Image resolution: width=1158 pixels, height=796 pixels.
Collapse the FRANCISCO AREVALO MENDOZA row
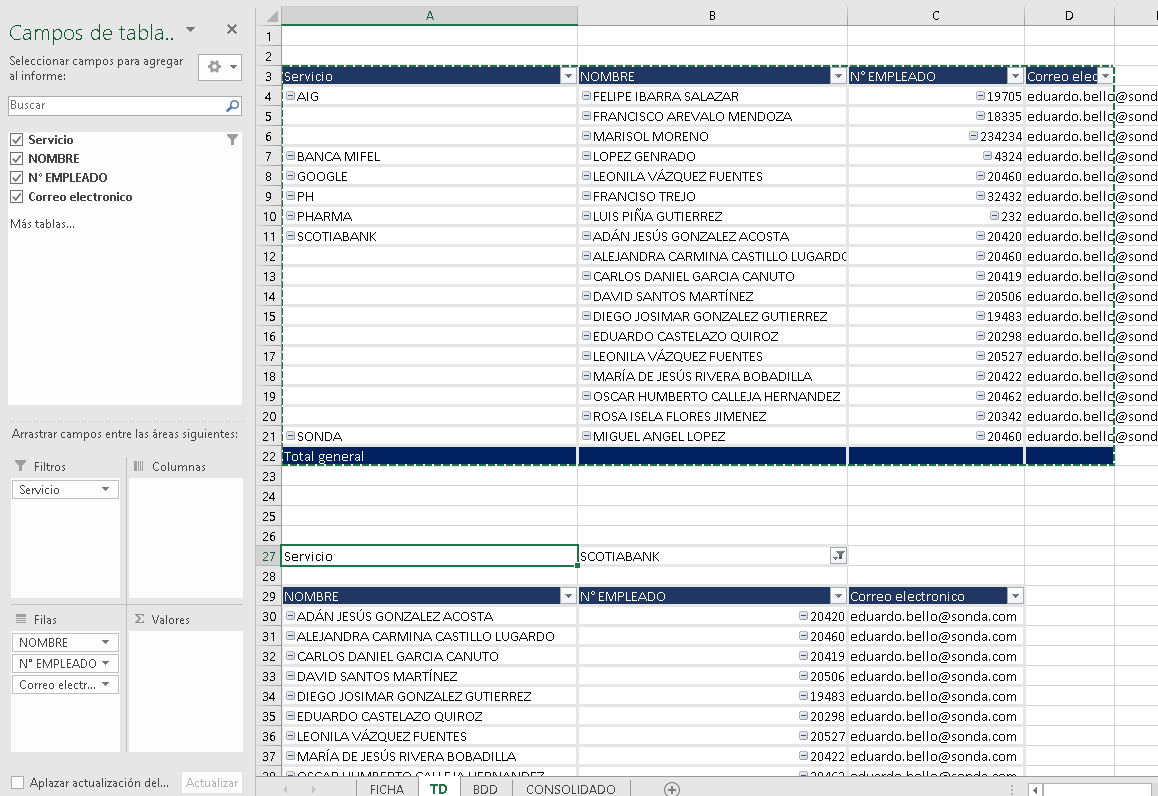(586, 116)
